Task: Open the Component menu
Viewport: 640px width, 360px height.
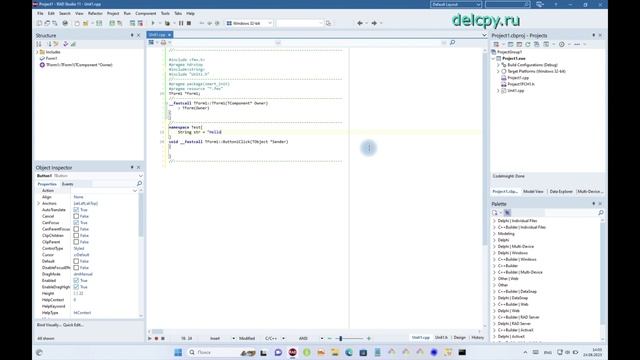Action: [x=145, y=13]
